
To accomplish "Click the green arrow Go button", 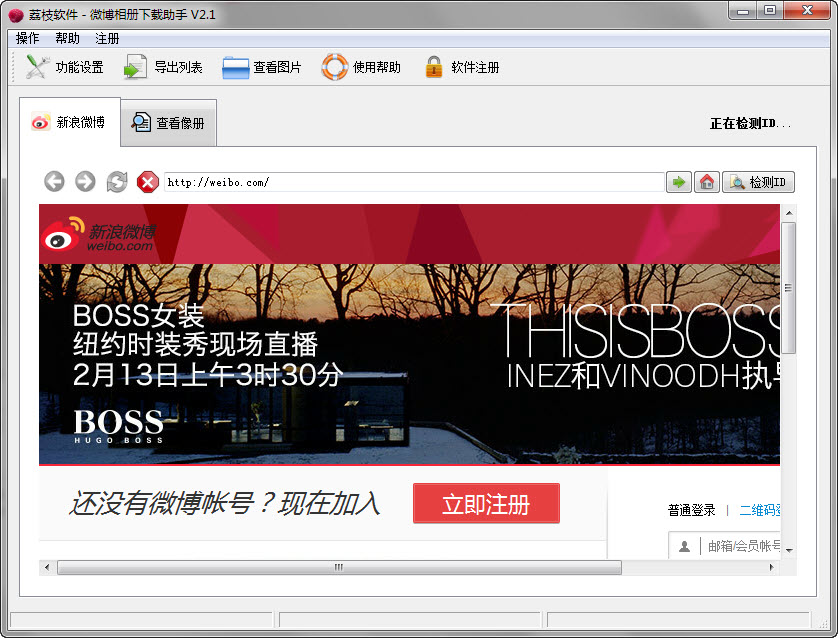I will pos(679,182).
